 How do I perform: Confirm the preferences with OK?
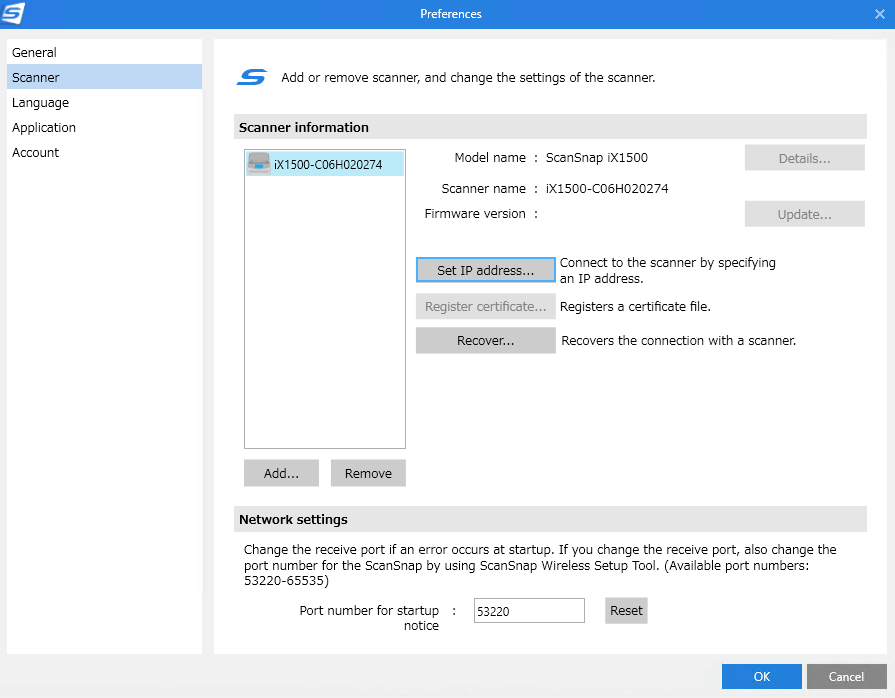click(761, 677)
